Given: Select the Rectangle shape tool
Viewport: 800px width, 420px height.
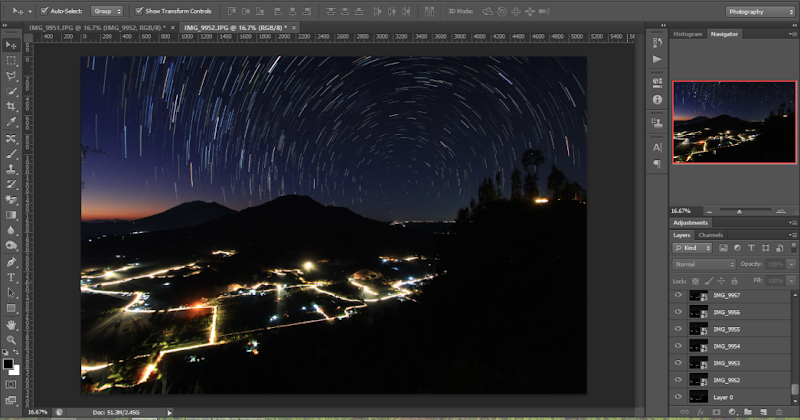Looking at the screenshot, I should (11, 308).
